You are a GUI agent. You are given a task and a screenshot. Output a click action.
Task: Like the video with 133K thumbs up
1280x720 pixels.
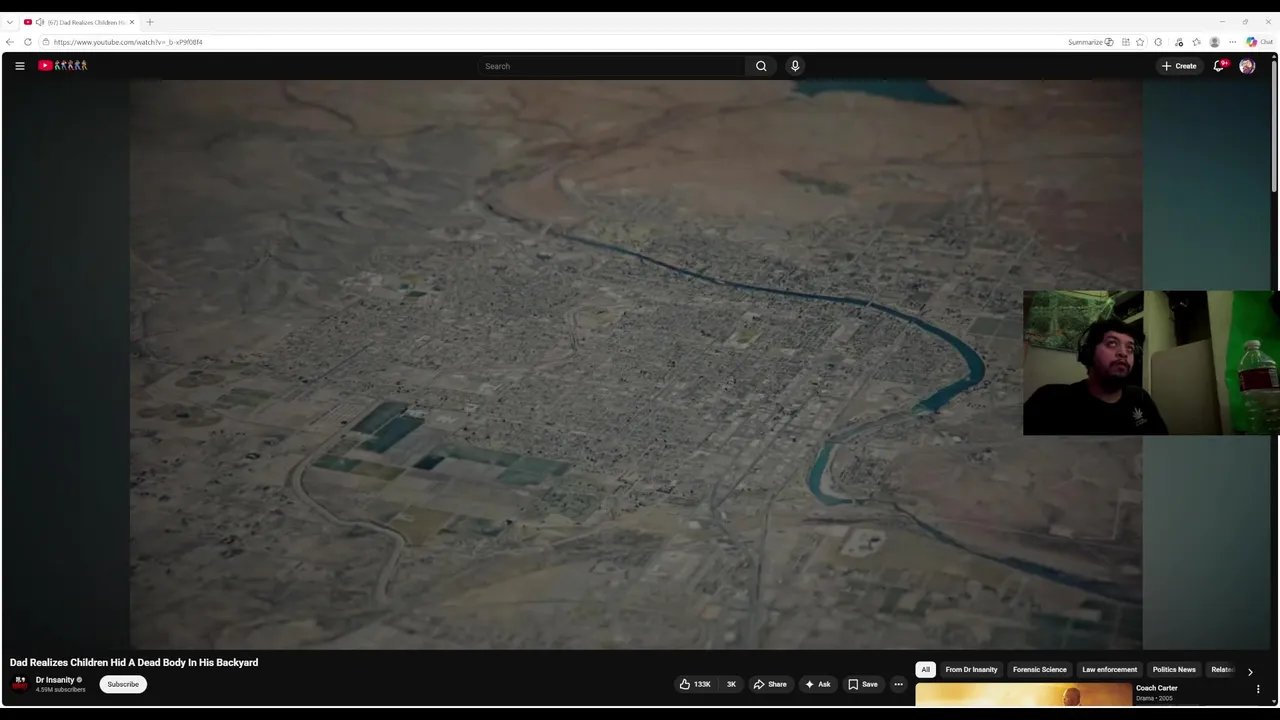697,684
